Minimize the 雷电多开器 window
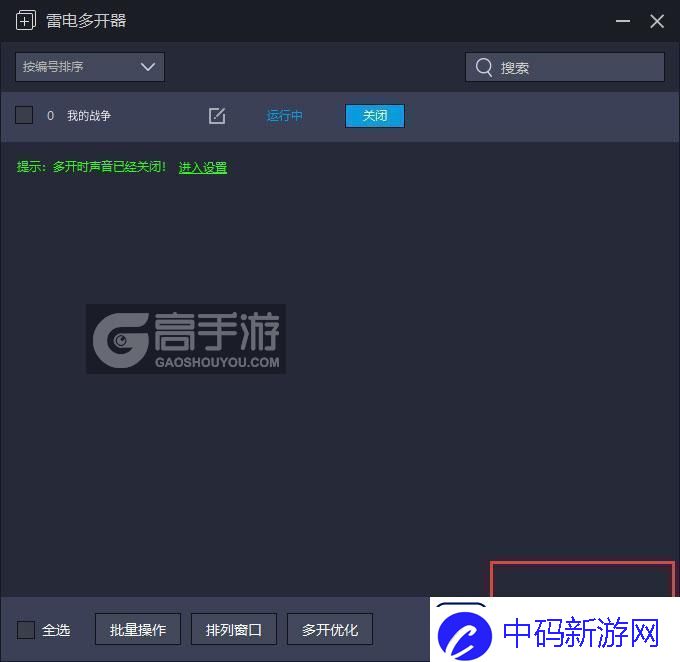Viewport: 680px width, 662px height. (x=623, y=21)
